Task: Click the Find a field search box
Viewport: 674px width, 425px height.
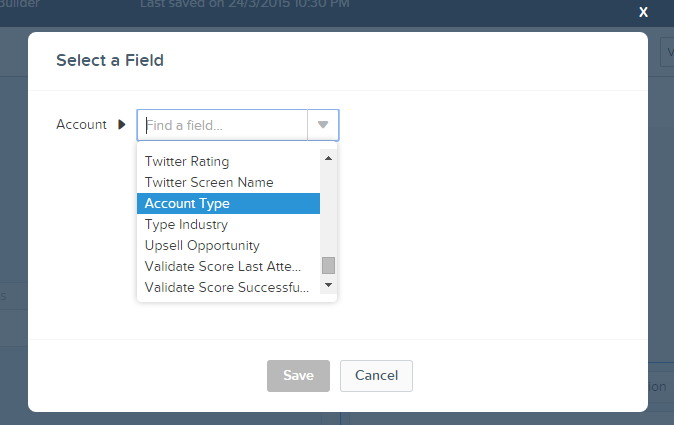Action: coord(224,125)
